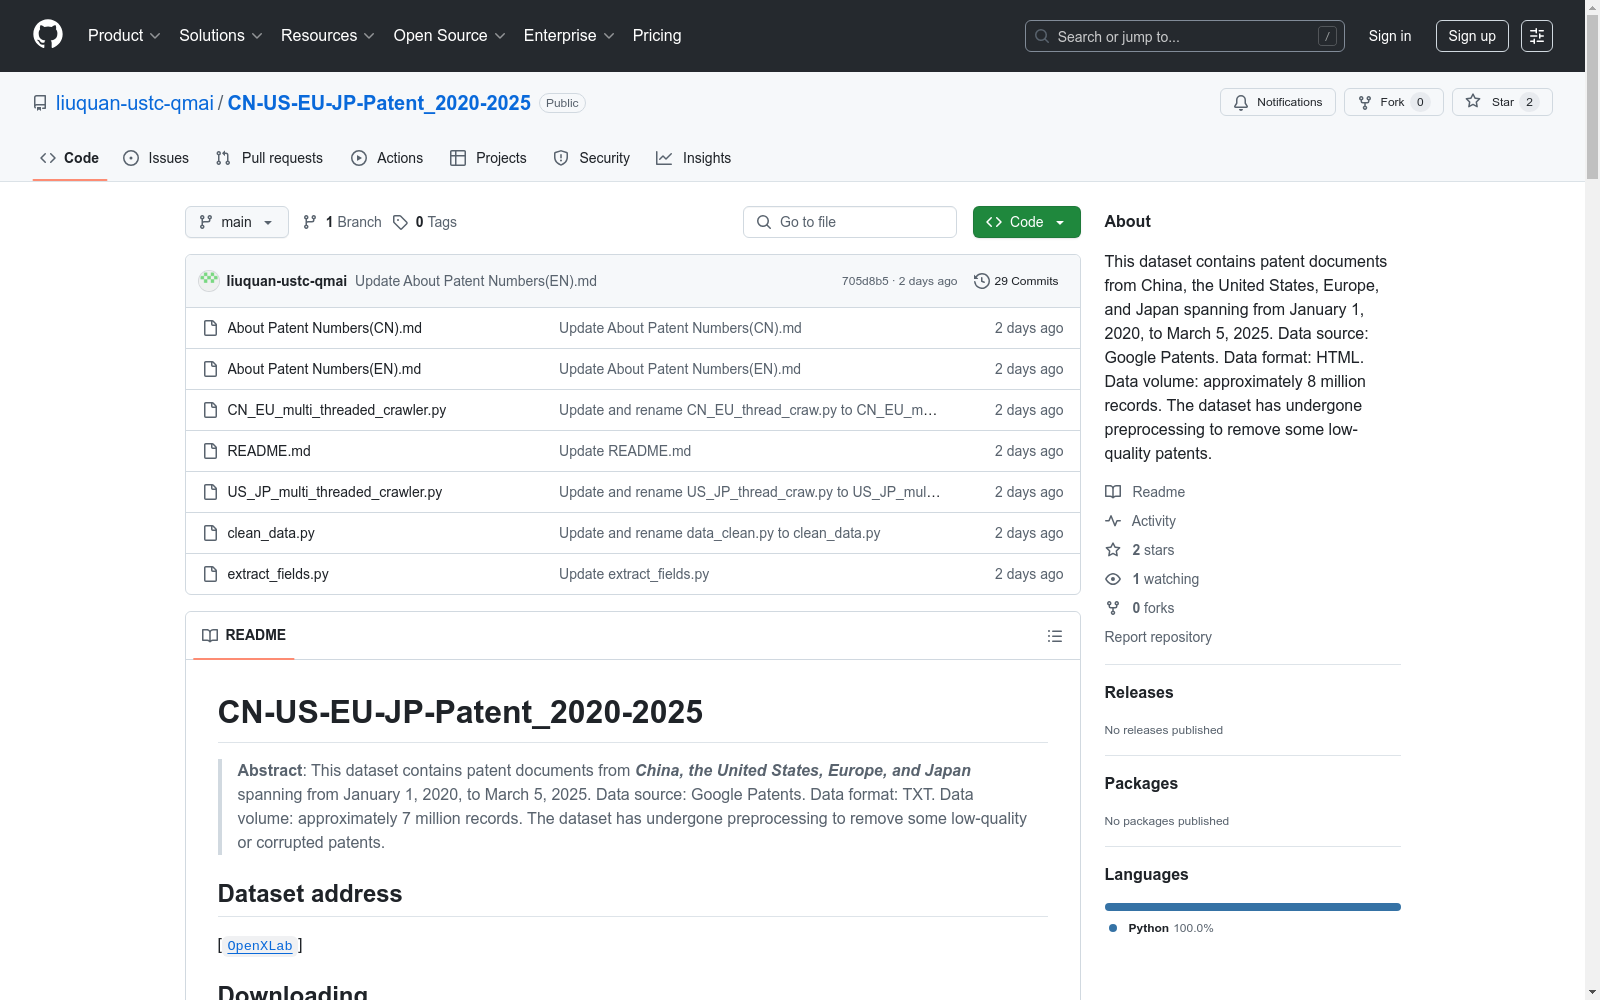Open the CN_EU_multi_threaded_crawler.py file

337,410
